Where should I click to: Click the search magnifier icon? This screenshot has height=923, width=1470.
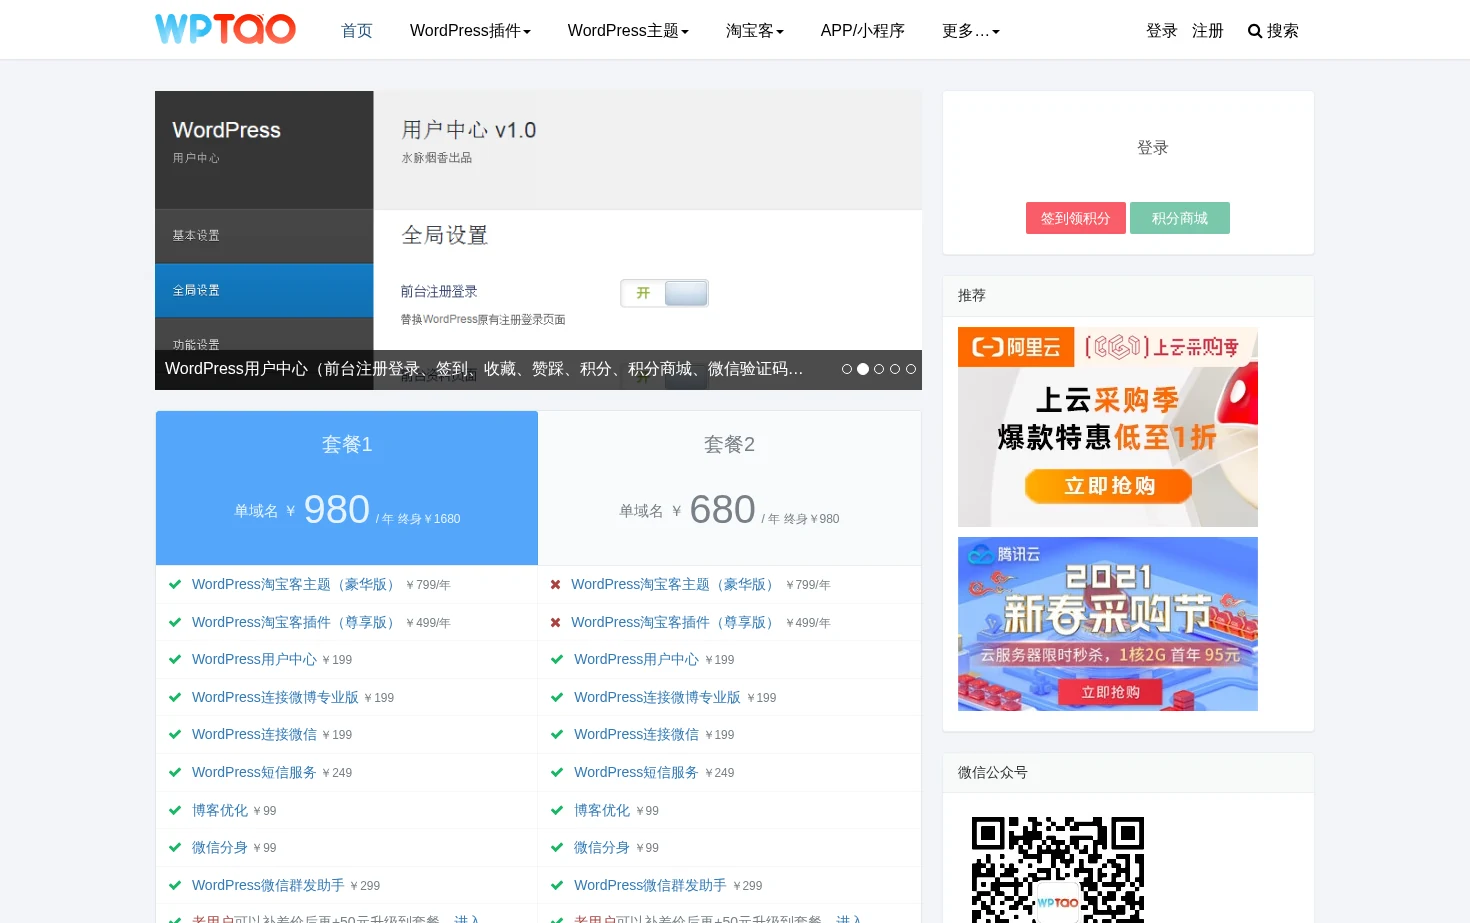click(x=1254, y=31)
